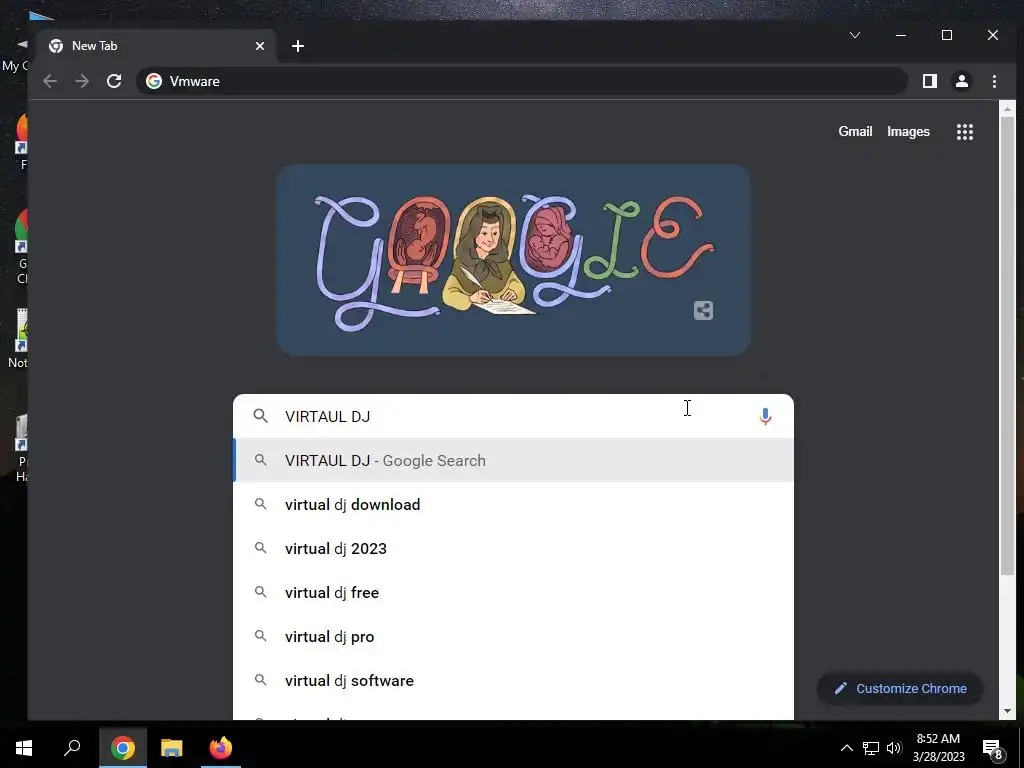1024x768 pixels.
Task: Open the Google apps grid
Action: click(x=965, y=132)
